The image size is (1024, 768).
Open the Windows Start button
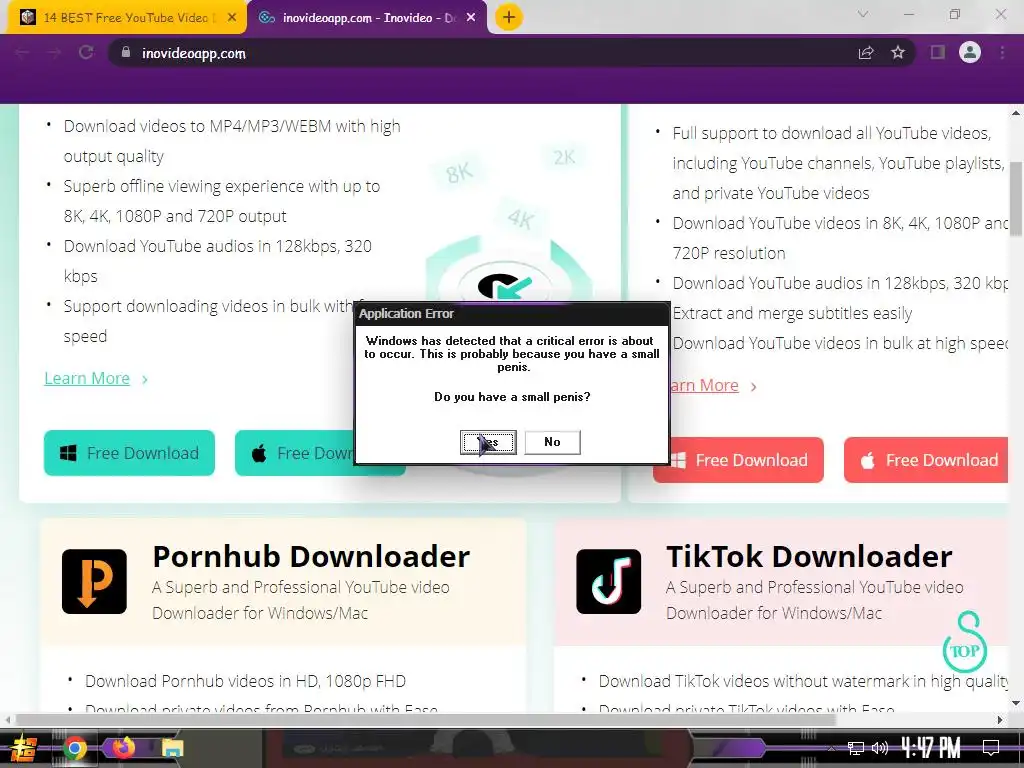tap(24, 748)
